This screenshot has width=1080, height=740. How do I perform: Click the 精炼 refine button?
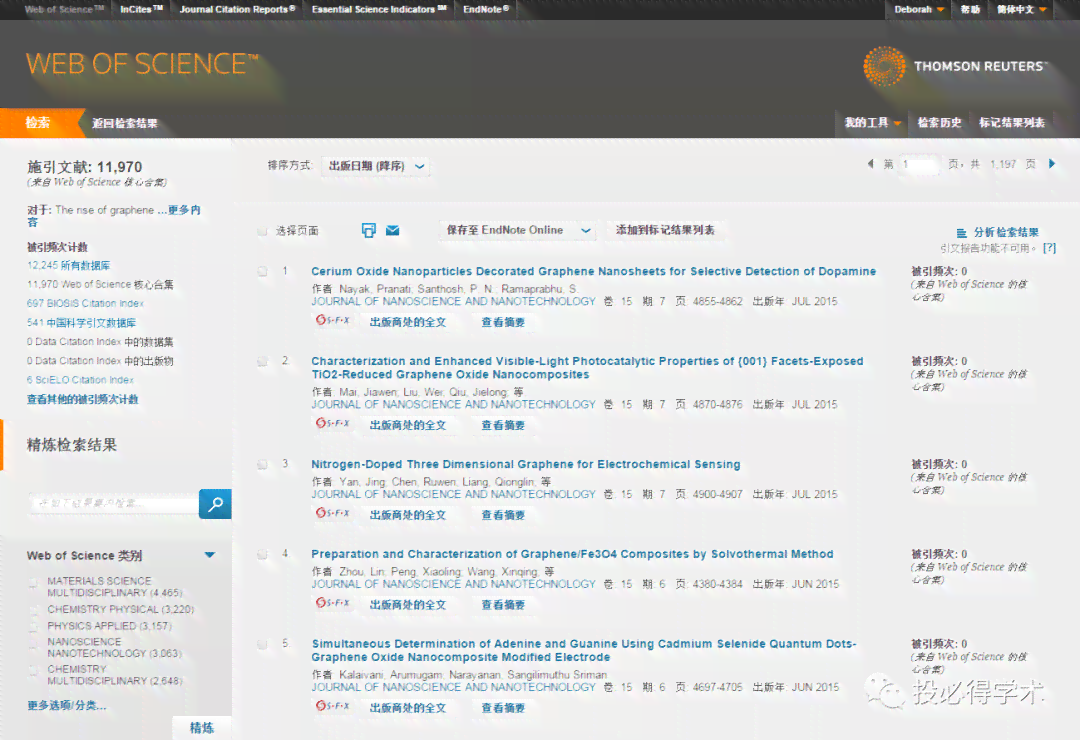point(202,728)
